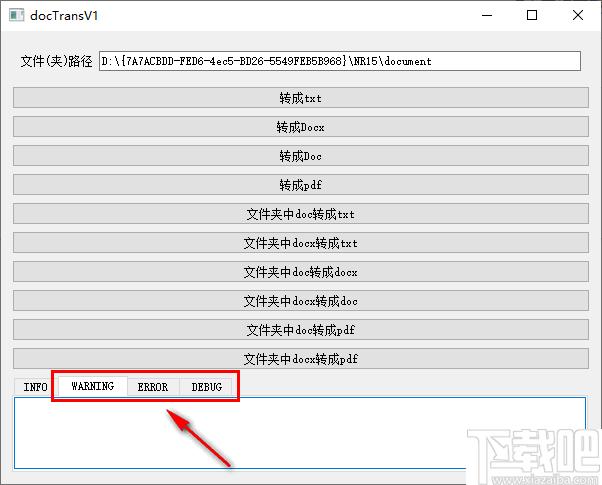Image resolution: width=602 pixels, height=485 pixels.
Task: Click the 转成txt button
Action: click(301, 98)
